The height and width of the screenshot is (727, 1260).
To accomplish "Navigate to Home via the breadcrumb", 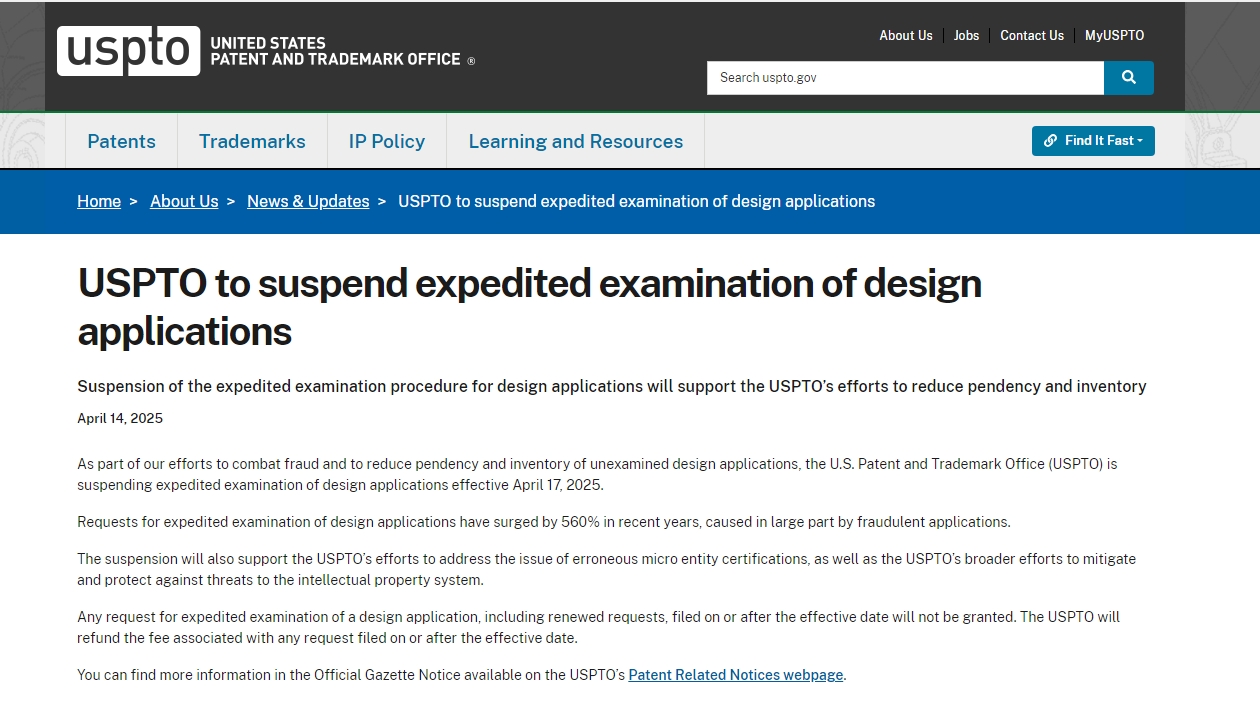I will 99,201.
